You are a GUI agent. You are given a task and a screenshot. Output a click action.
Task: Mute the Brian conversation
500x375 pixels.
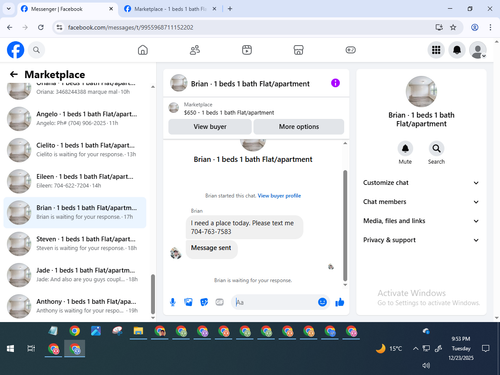click(x=405, y=149)
